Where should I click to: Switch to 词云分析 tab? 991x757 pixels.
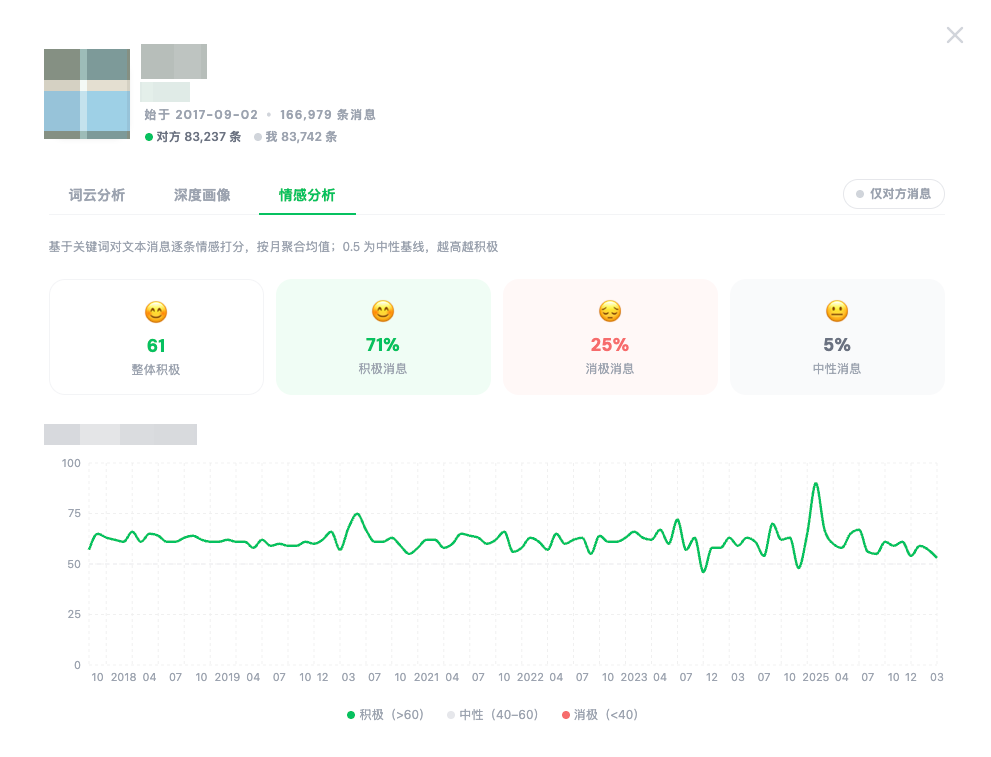97,195
